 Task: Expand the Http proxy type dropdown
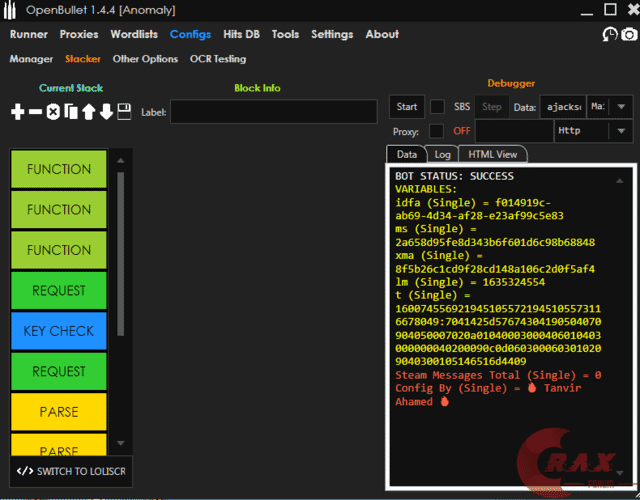(x=620, y=131)
